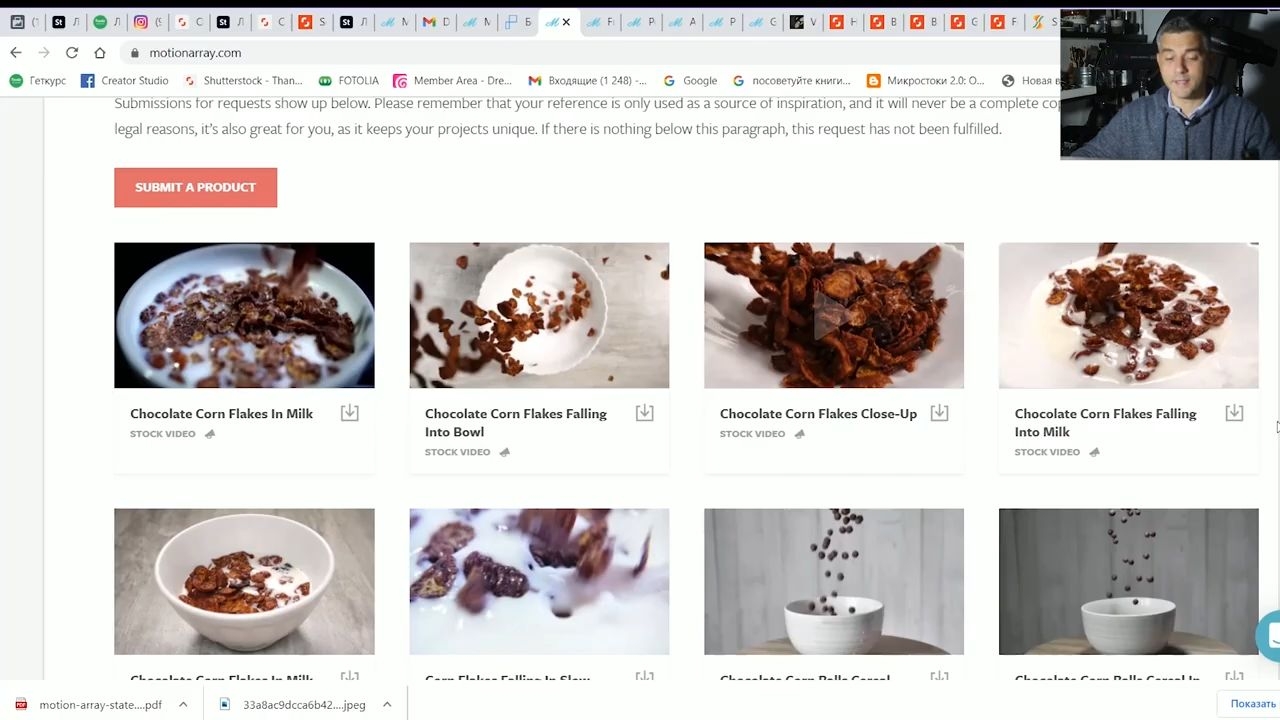Click download icon for Chocolate Corn Flakes Falling Into Milk
The height and width of the screenshot is (720, 1280).
(x=1234, y=413)
